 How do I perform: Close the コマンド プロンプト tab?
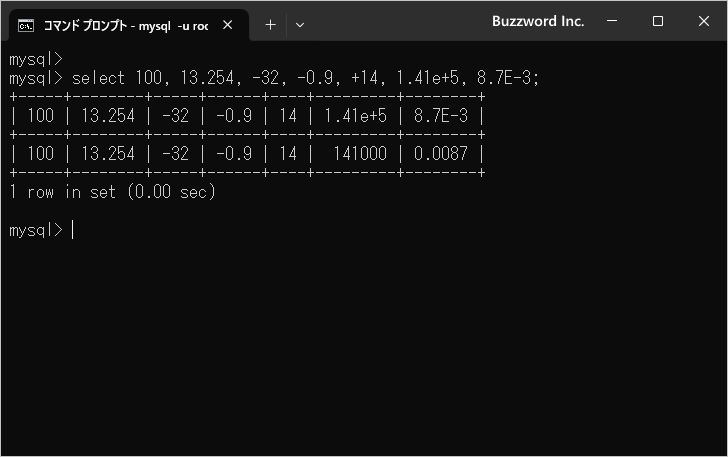229,25
